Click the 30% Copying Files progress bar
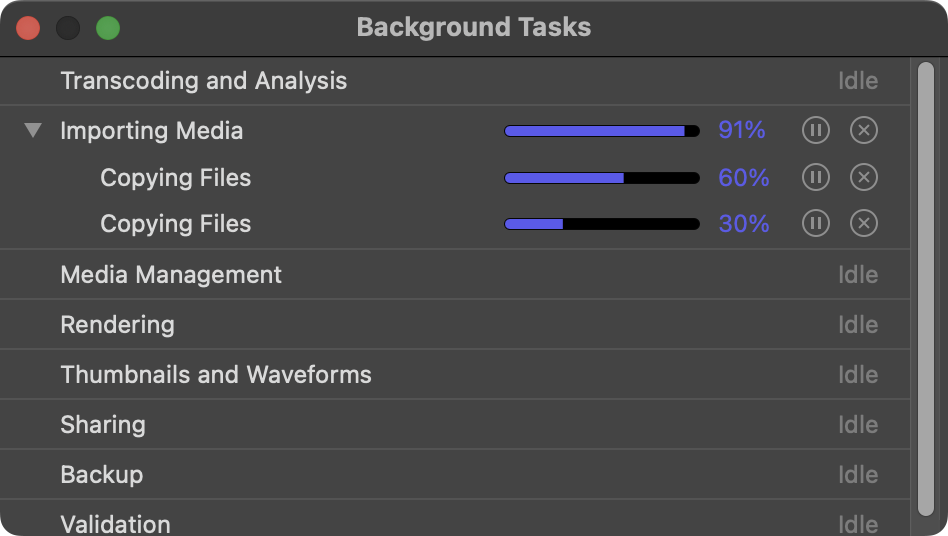 coord(601,224)
